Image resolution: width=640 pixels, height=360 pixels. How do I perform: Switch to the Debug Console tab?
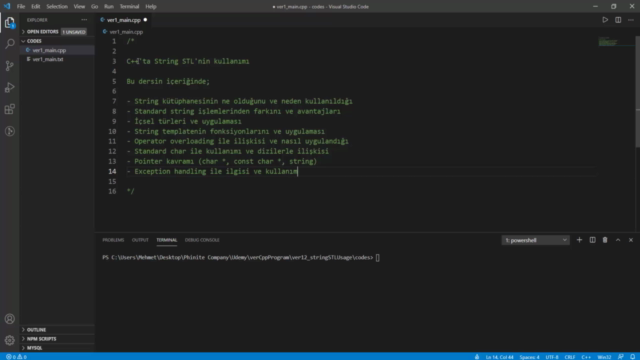pyautogui.click(x=202, y=240)
